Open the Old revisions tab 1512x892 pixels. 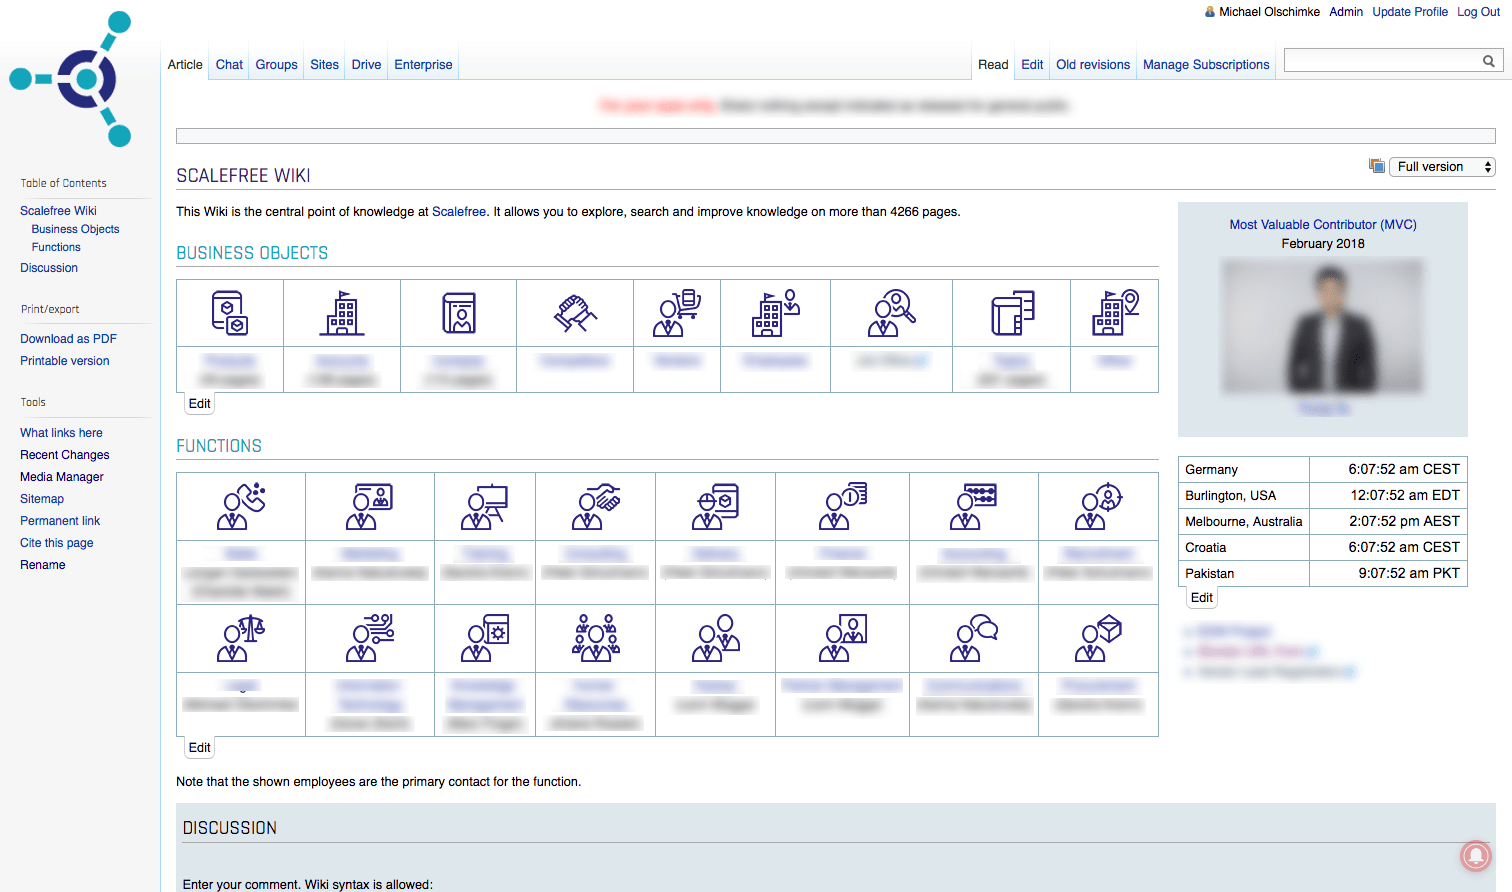[x=1093, y=64]
